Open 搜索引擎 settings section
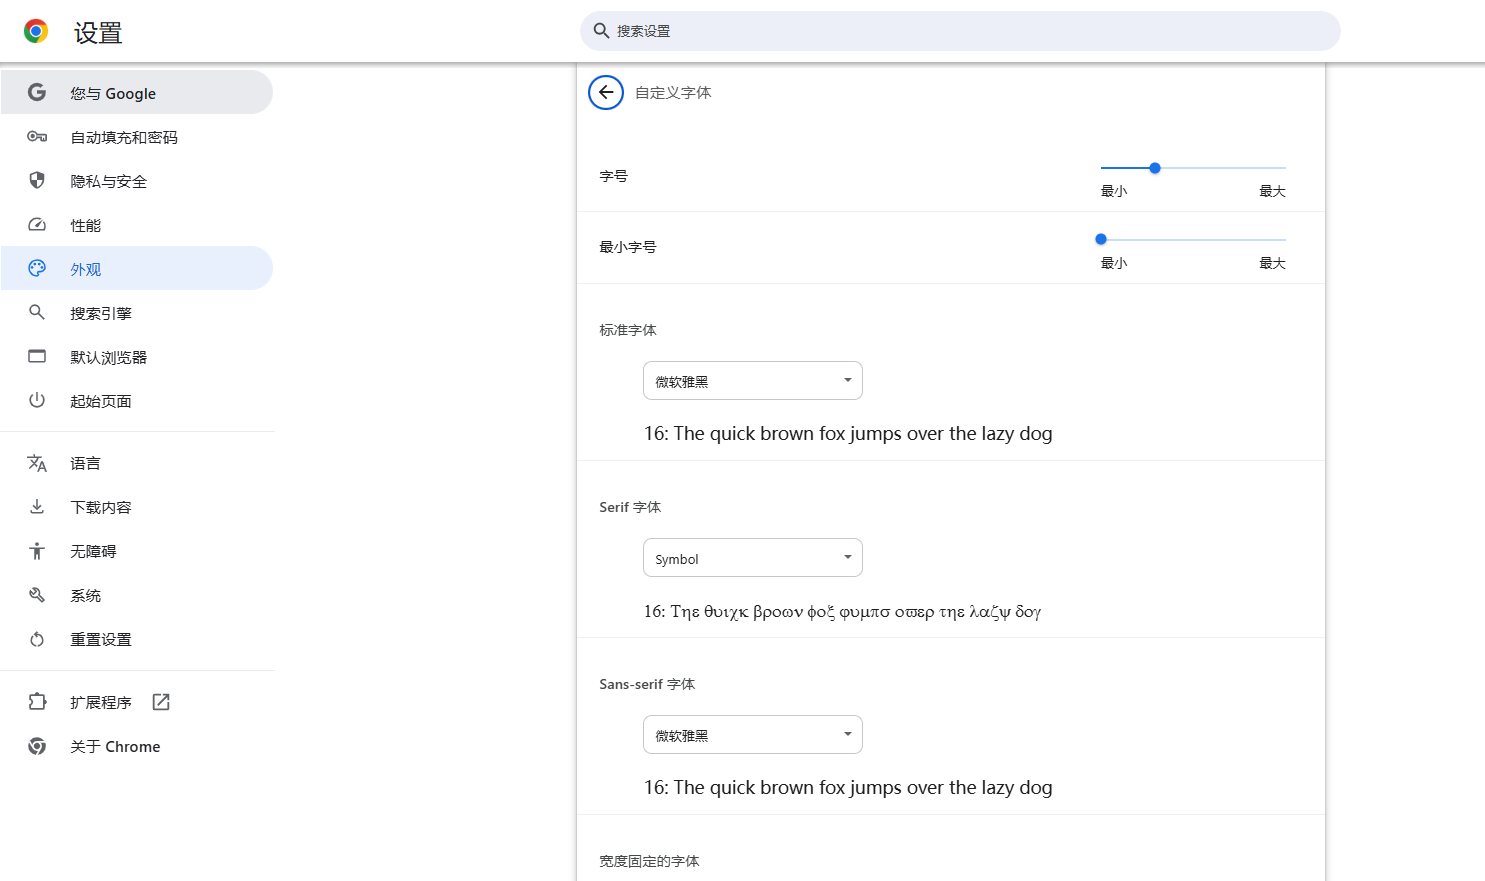Viewport: 1485px width, 881px height. coord(137,313)
